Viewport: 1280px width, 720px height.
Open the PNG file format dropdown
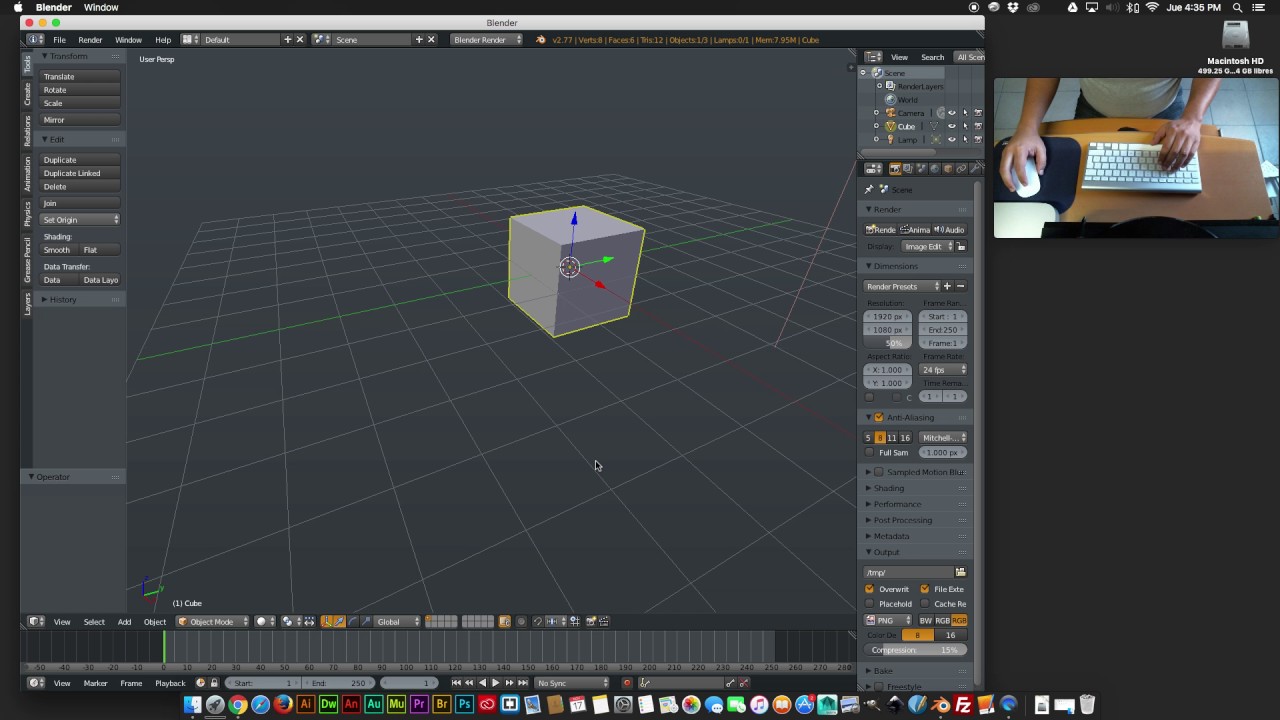(x=889, y=621)
